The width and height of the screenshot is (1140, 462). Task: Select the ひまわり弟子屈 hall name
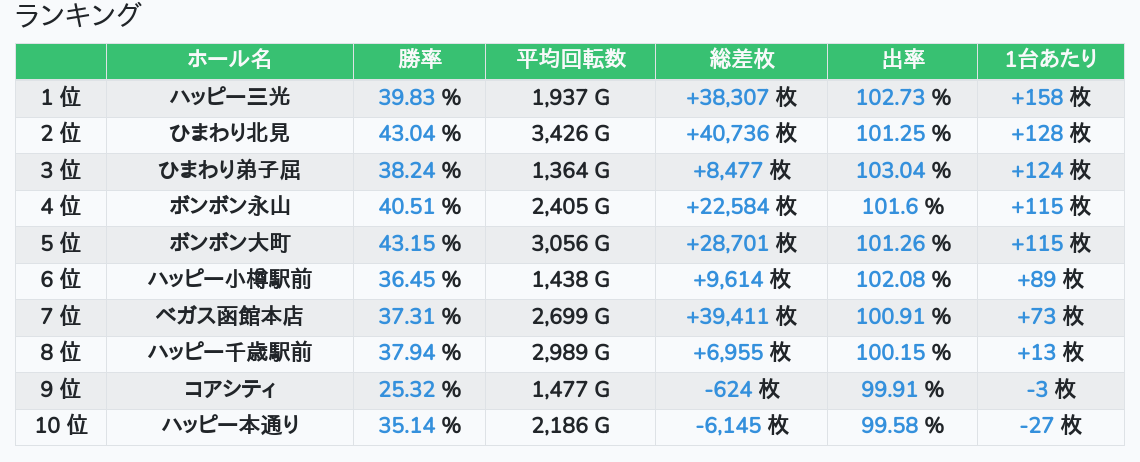pos(230,170)
